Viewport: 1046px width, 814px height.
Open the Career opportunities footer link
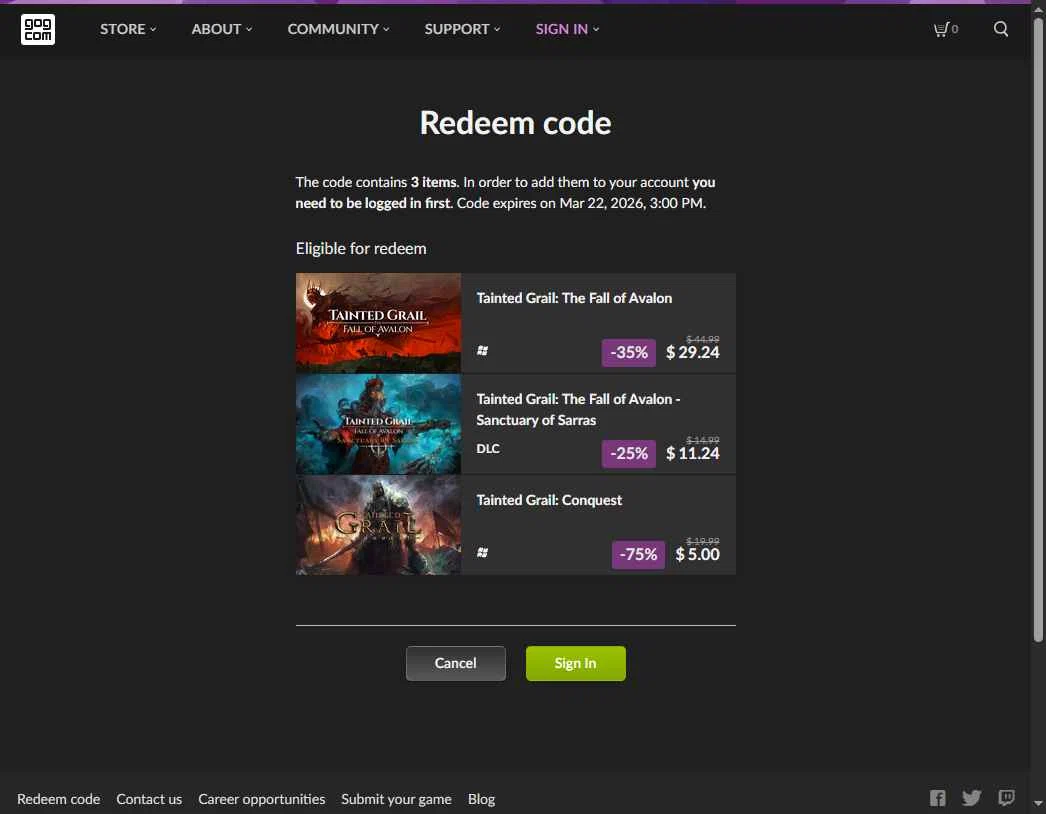(262, 799)
